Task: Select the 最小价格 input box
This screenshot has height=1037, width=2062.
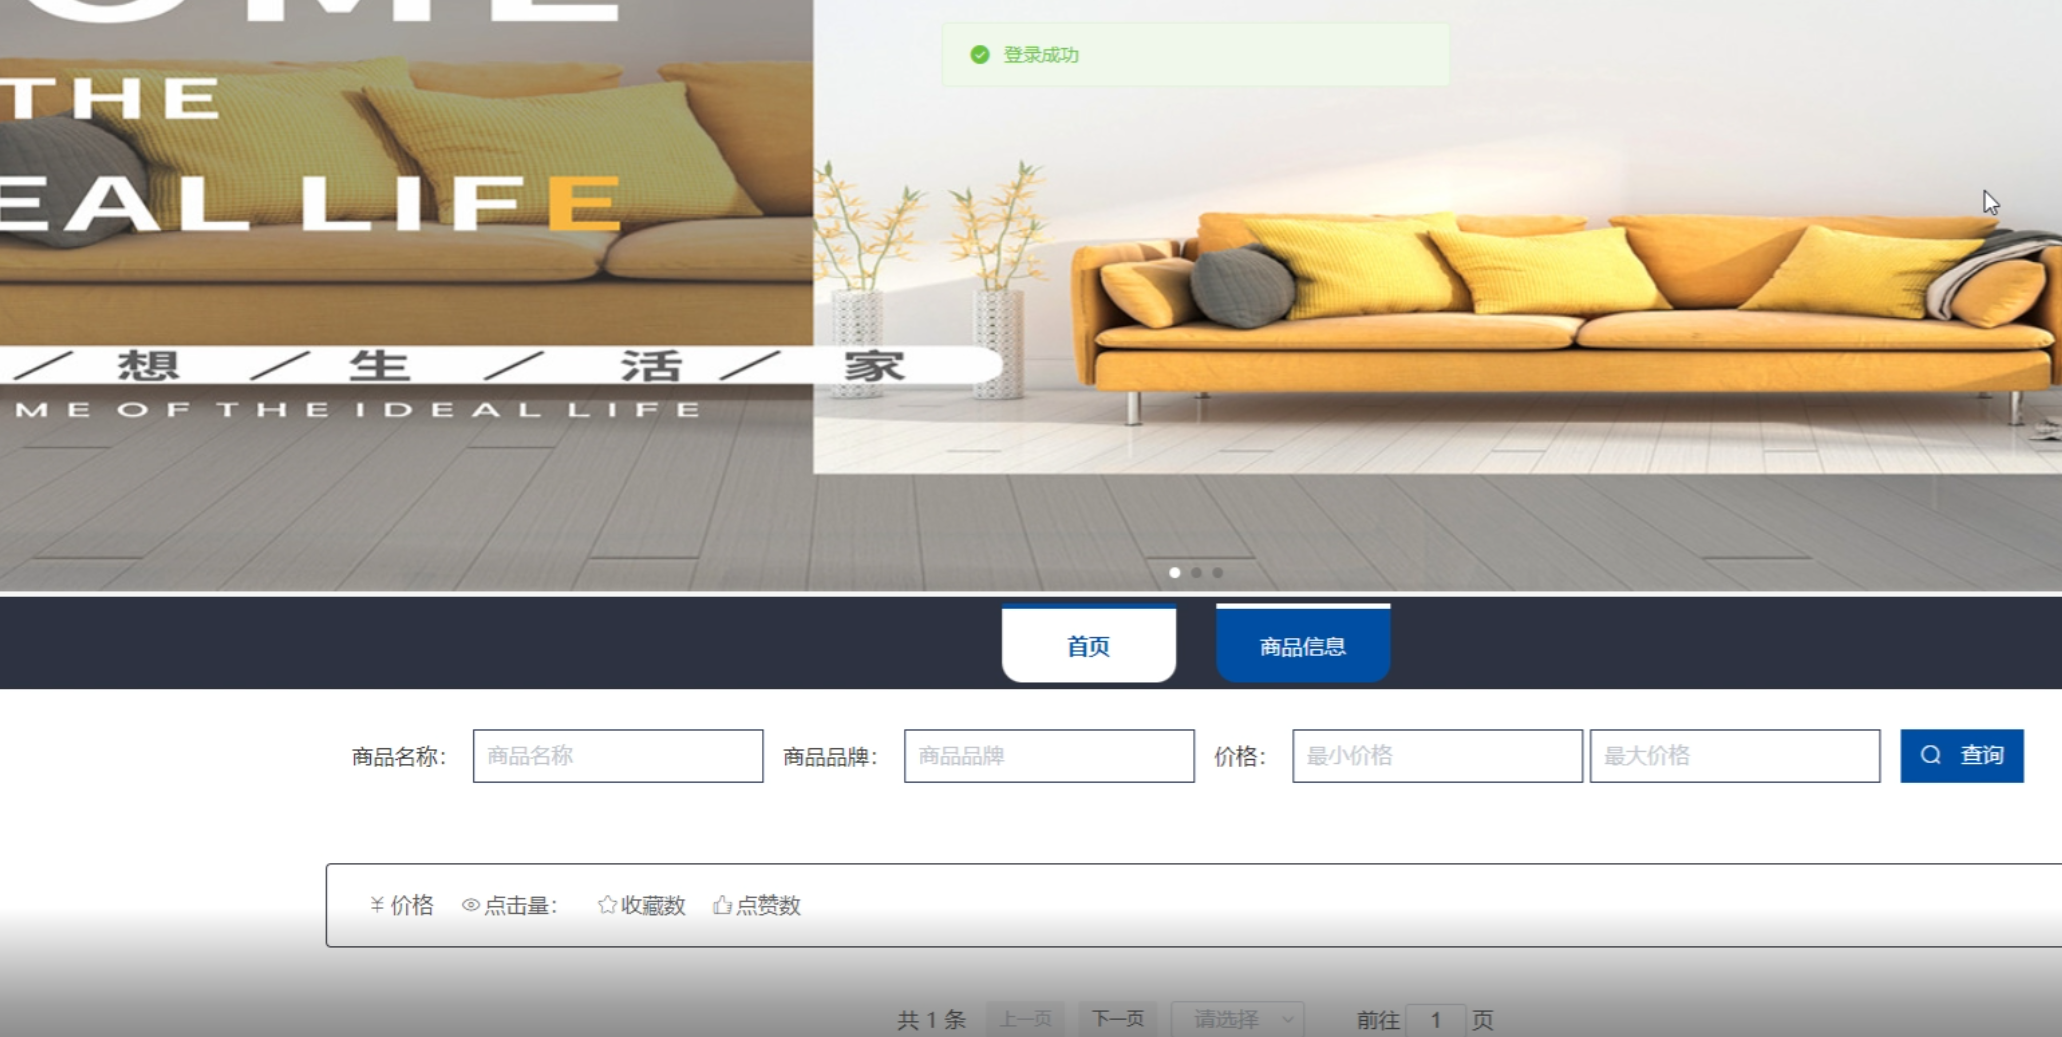Action: click(1436, 756)
